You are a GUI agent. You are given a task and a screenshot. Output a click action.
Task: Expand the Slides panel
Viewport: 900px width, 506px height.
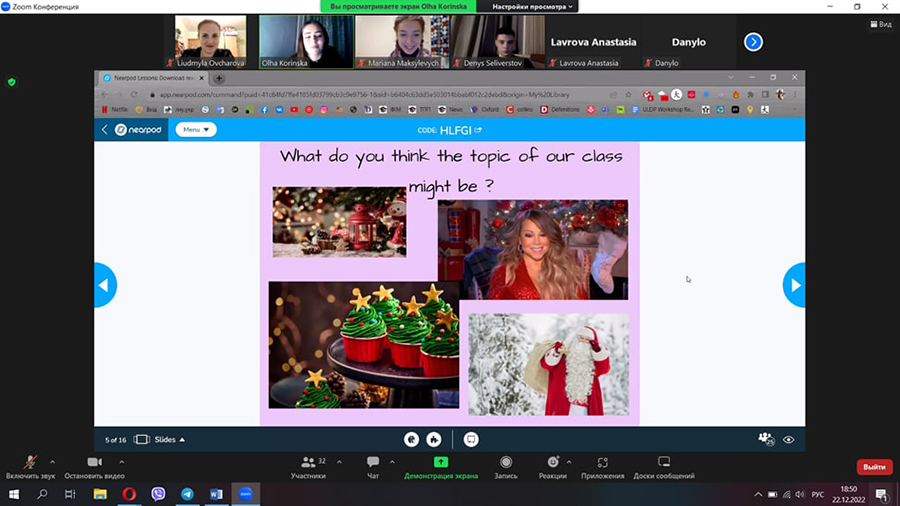160,439
